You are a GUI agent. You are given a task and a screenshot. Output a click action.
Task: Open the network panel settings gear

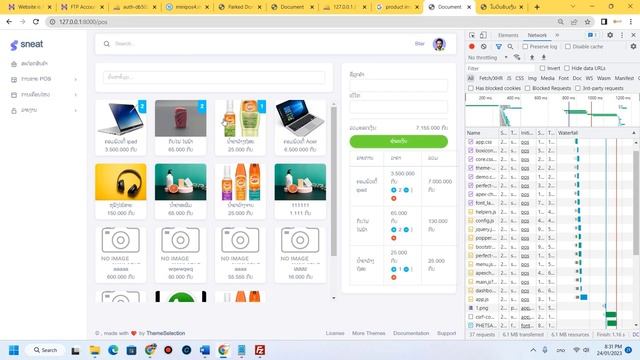tap(633, 47)
